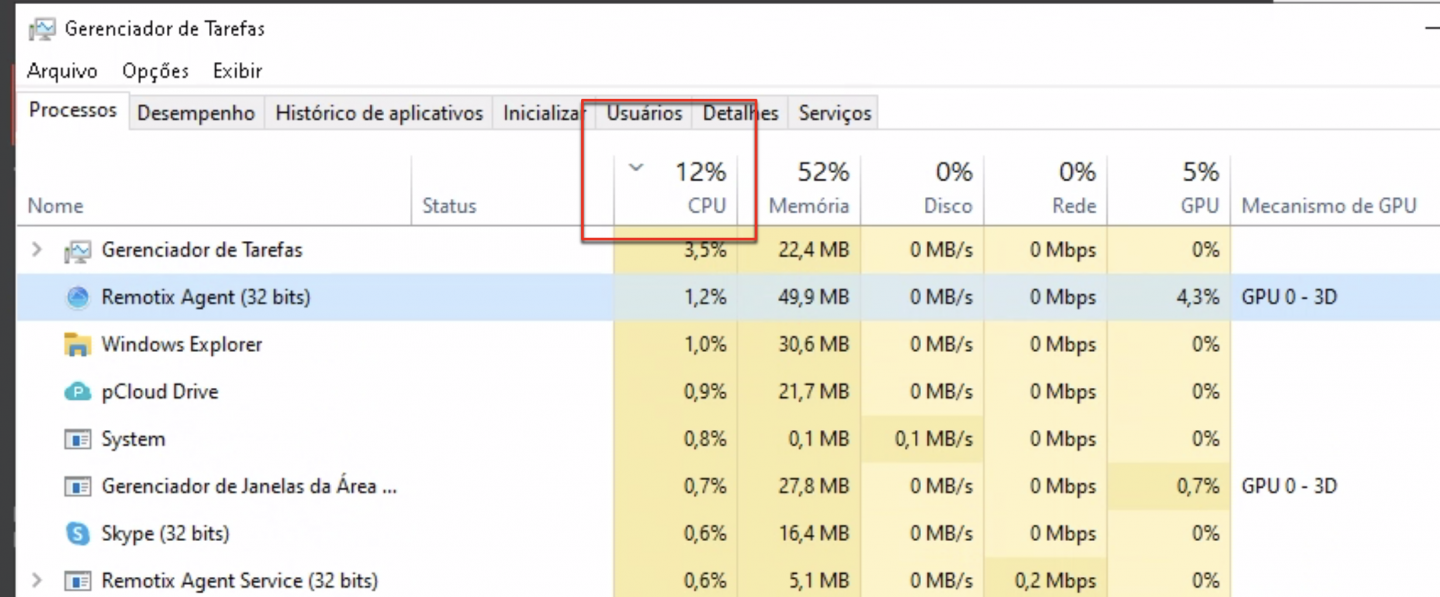Expand the Remotix Agent Service process group

(x=37, y=581)
